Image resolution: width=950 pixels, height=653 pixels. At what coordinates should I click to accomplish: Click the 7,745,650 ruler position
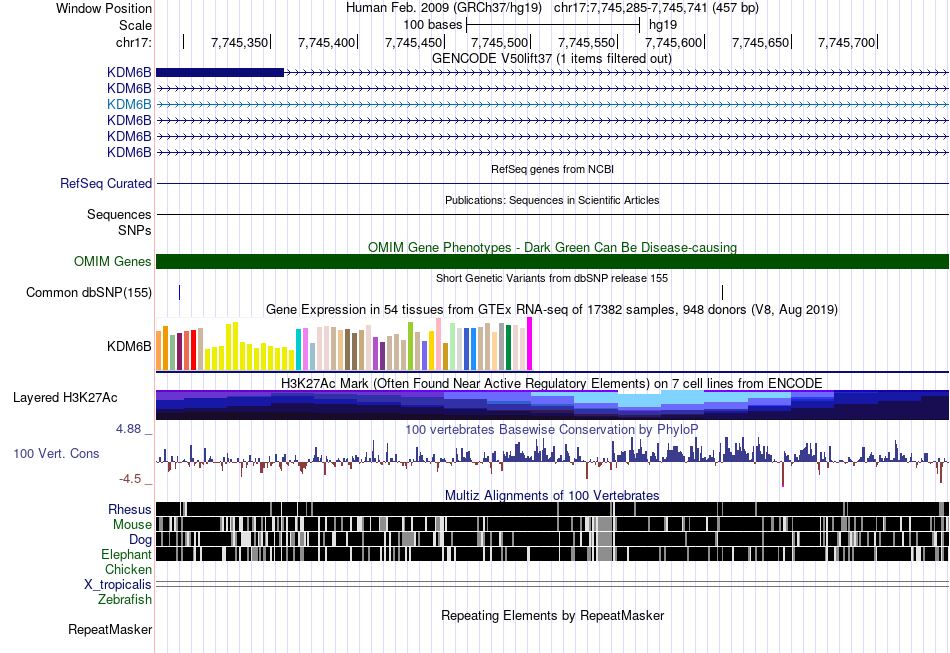tap(760, 42)
